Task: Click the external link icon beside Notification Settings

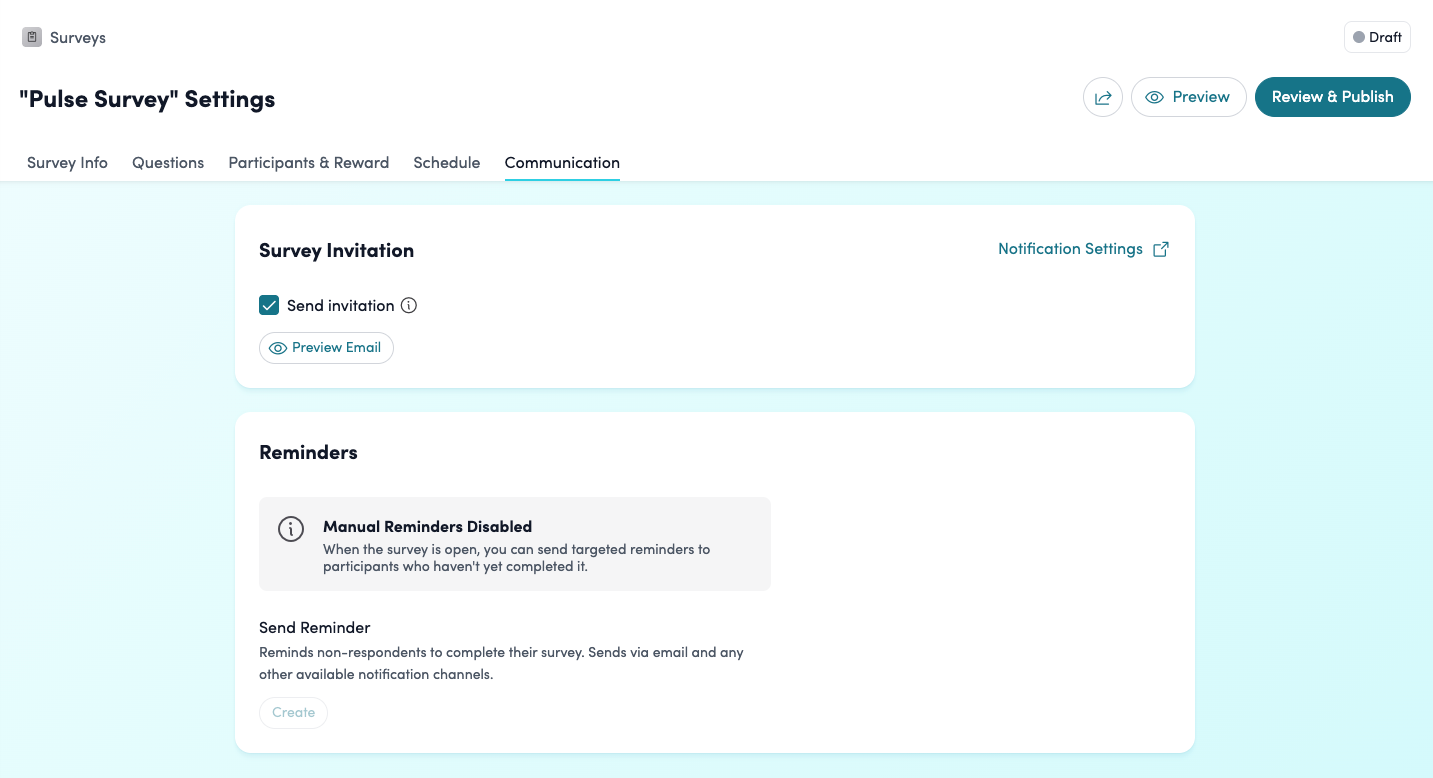Action: click(x=1161, y=249)
